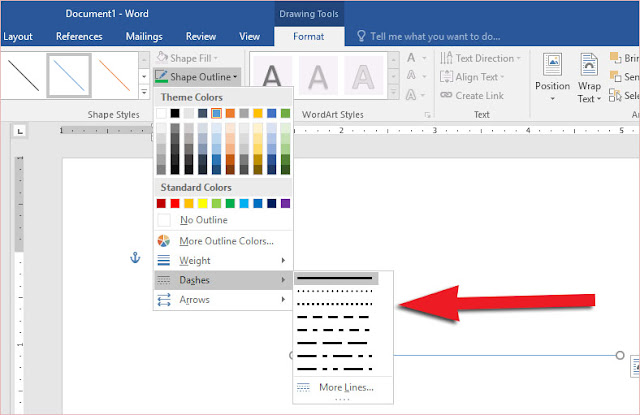640x415 pixels.
Task: Click the Tell me lightbulb icon
Action: [x=361, y=36]
